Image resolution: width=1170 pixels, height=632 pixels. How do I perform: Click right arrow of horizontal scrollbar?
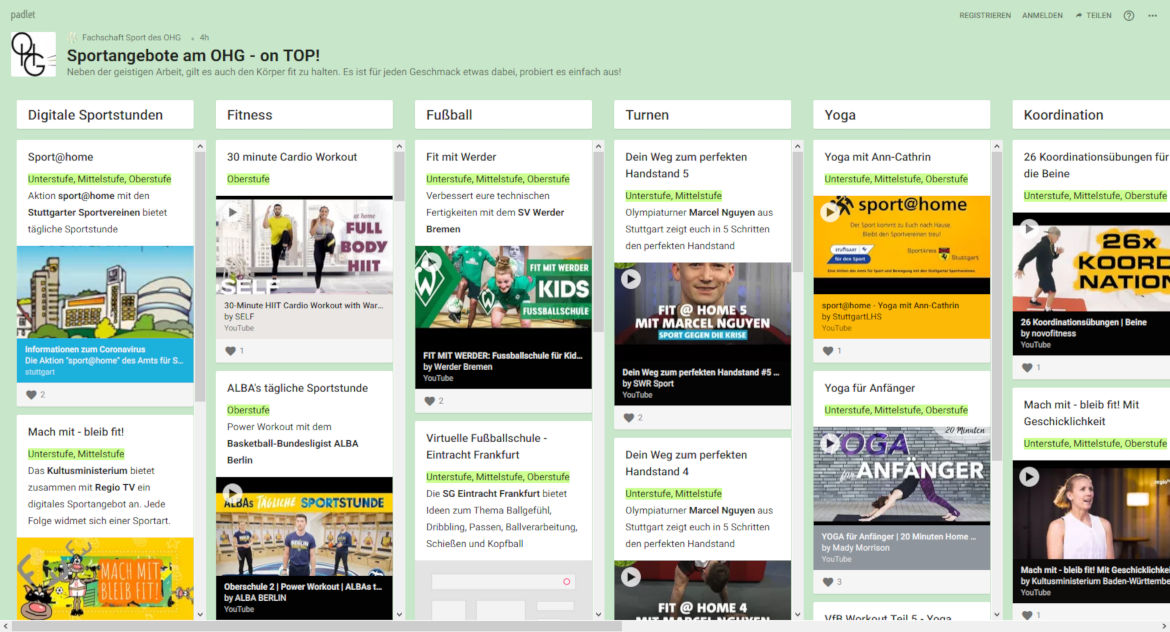click(1164, 626)
